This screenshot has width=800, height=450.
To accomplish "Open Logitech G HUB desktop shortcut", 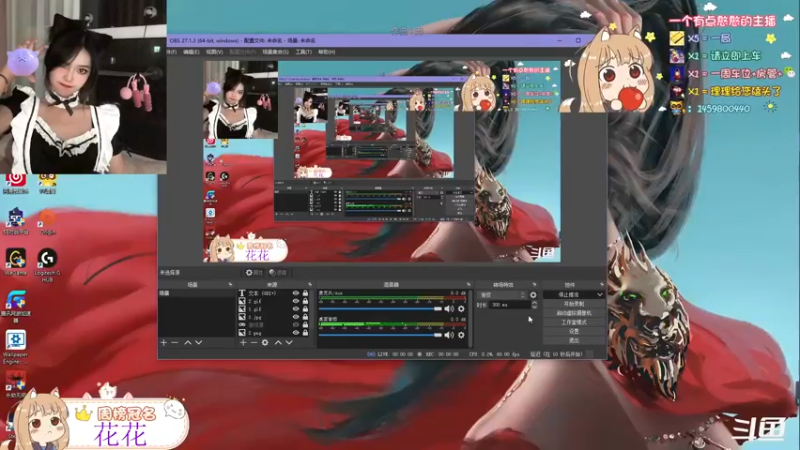I will pos(47,265).
